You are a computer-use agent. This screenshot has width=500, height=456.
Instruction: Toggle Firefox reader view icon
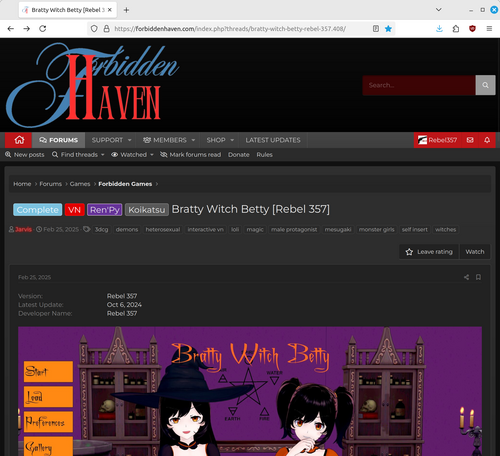[x=376, y=29]
